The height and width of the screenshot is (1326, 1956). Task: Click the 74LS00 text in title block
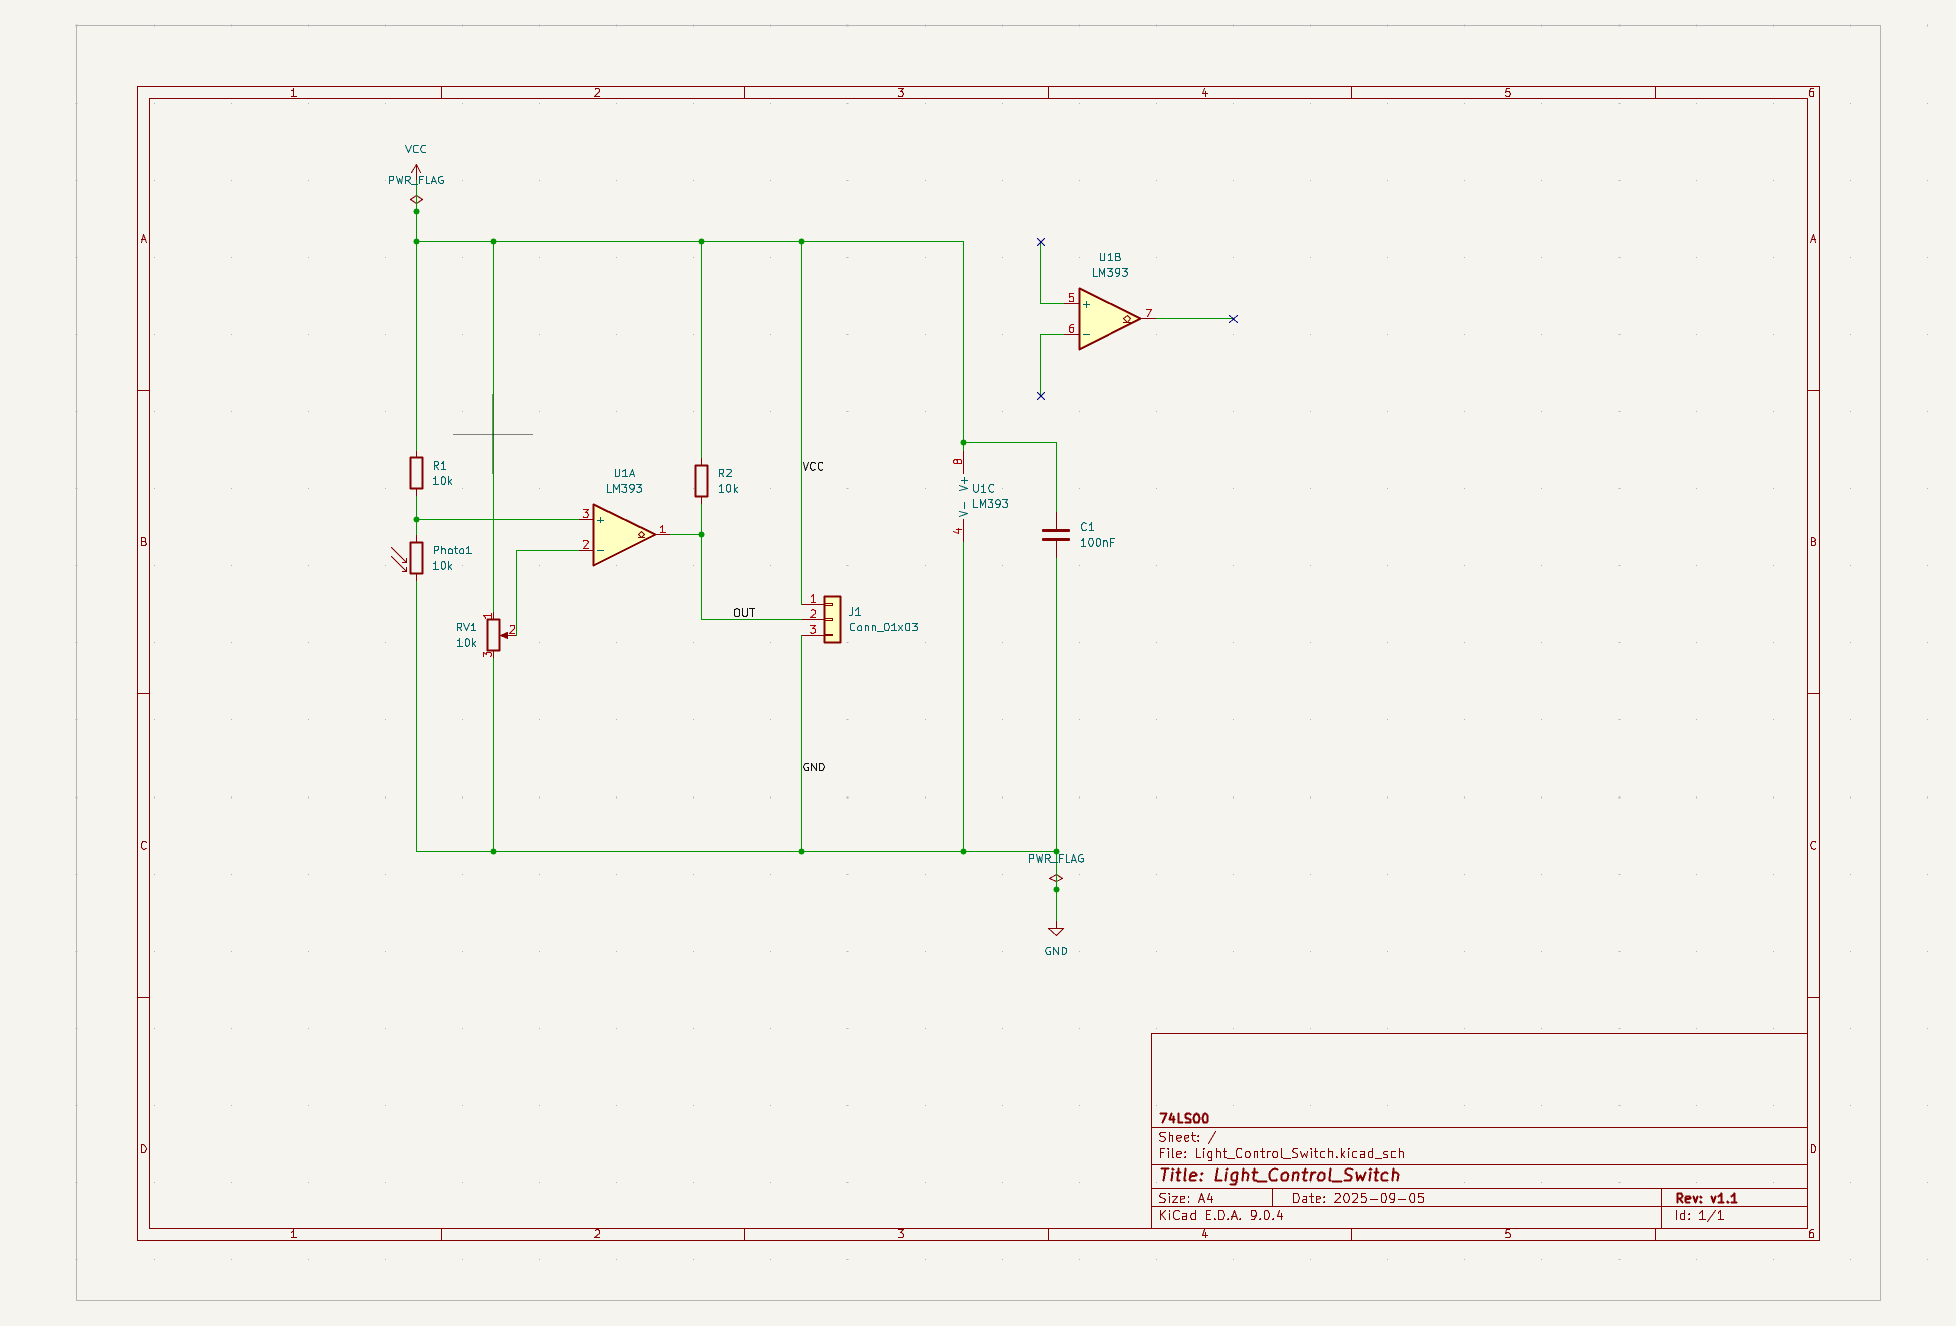click(1184, 1118)
